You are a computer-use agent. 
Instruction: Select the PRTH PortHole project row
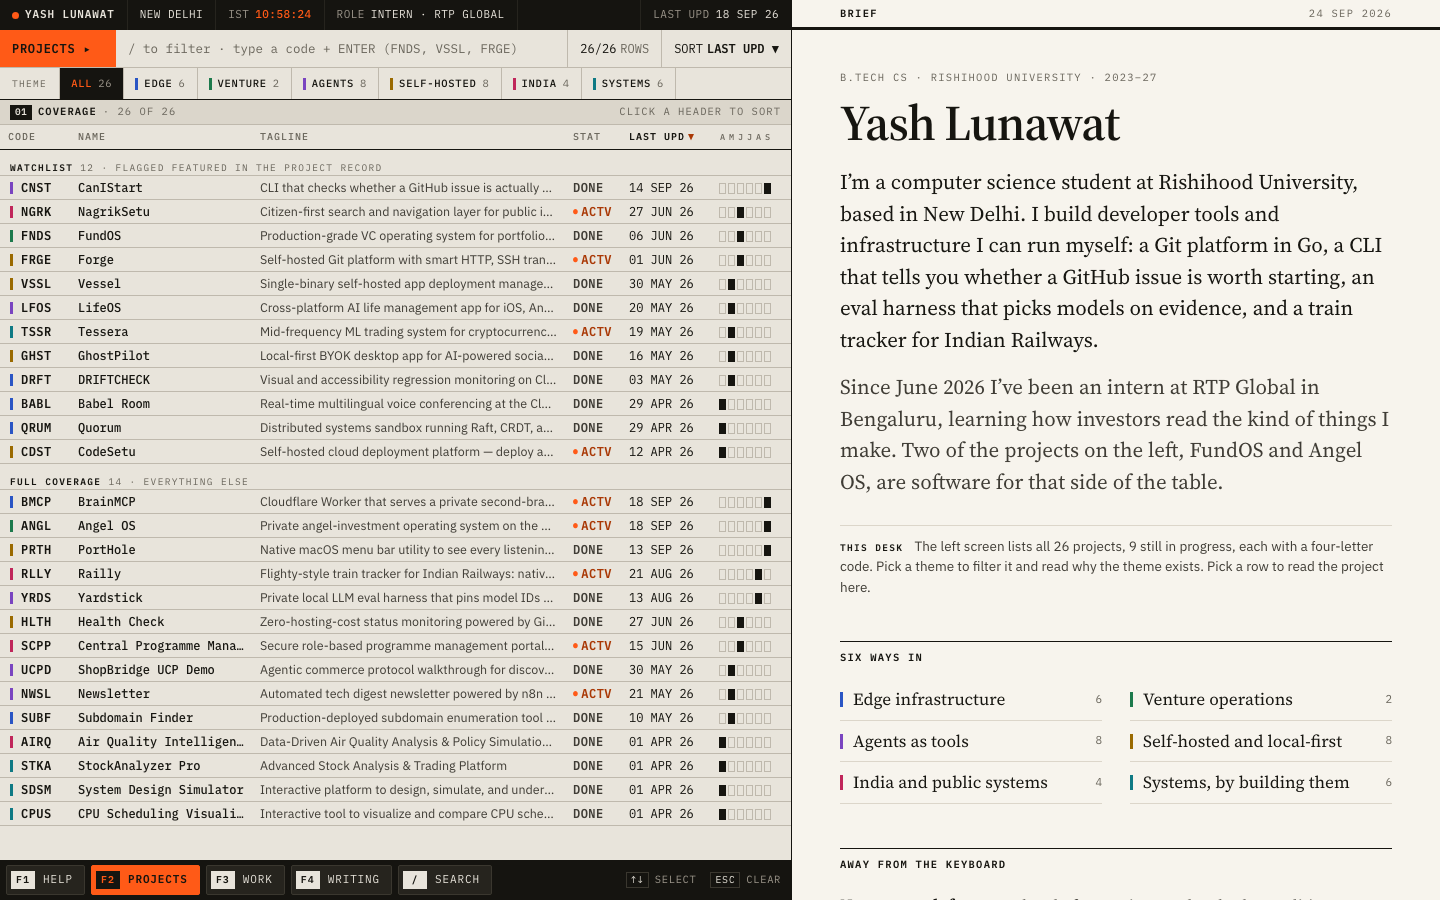click(x=395, y=550)
